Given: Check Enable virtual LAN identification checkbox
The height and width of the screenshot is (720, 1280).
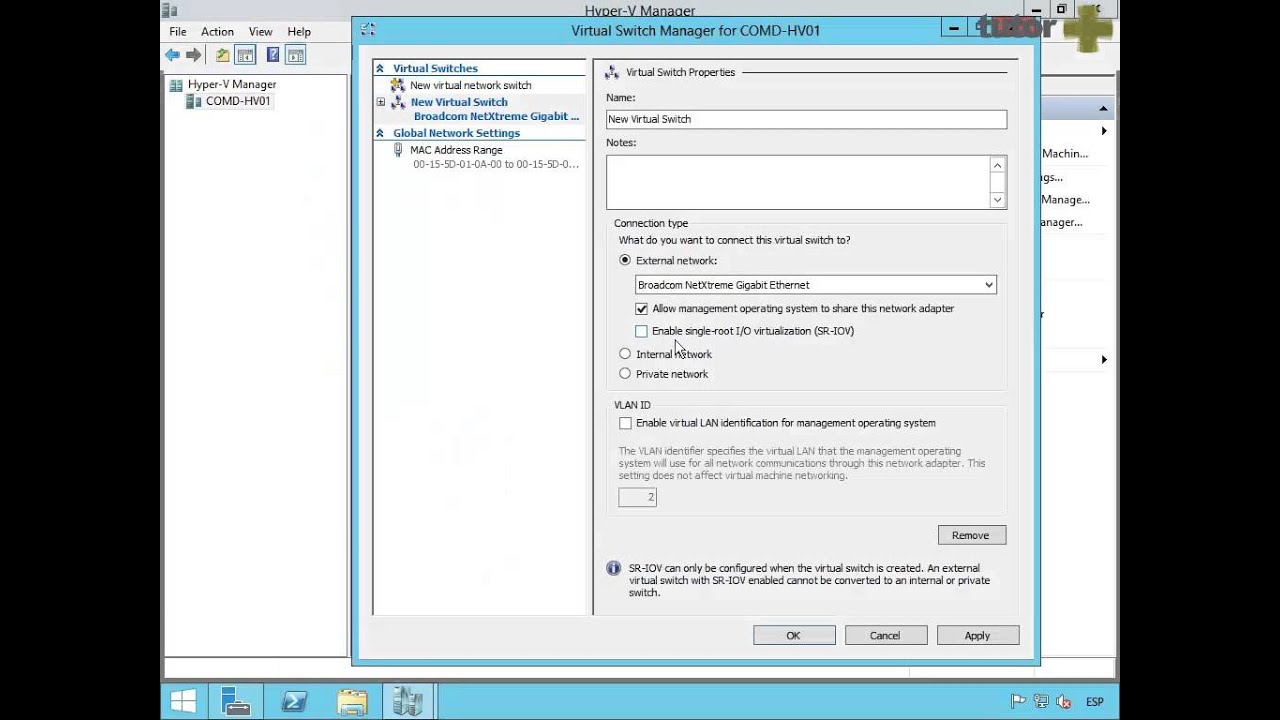Looking at the screenshot, I should tap(625, 423).
